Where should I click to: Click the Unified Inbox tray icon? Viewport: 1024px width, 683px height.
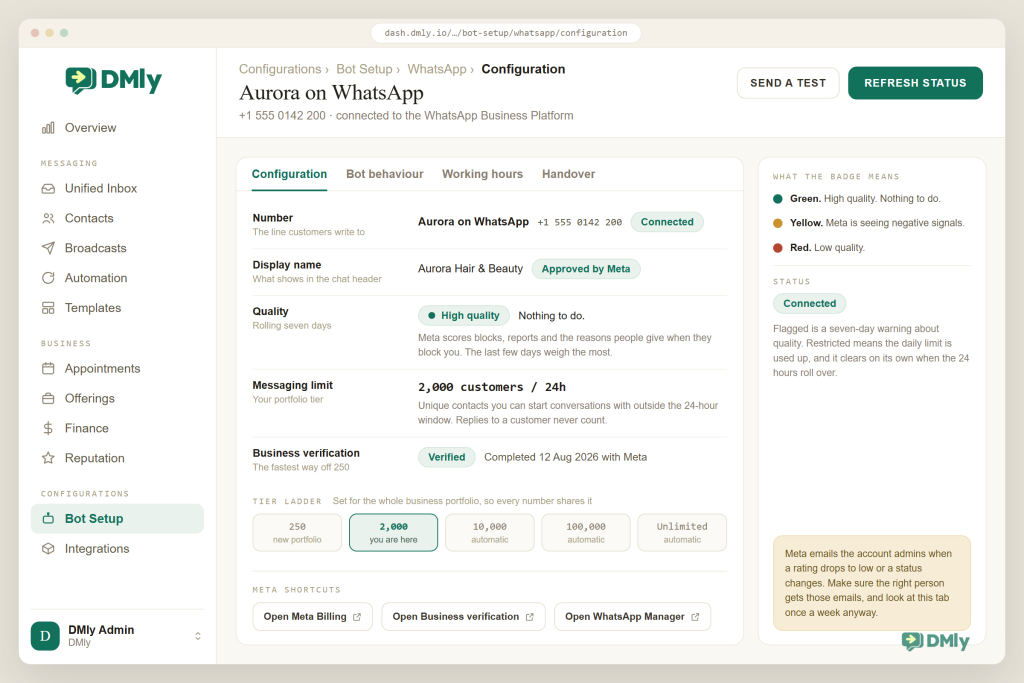pyautogui.click(x=48, y=189)
